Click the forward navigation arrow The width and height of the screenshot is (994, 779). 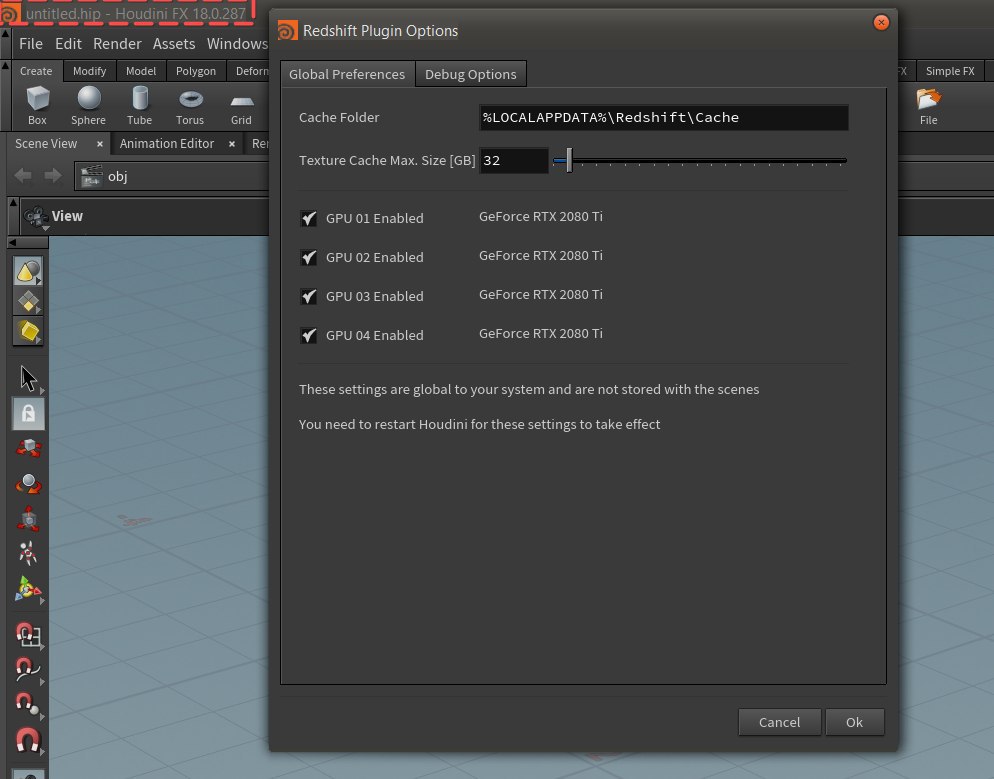[53, 176]
